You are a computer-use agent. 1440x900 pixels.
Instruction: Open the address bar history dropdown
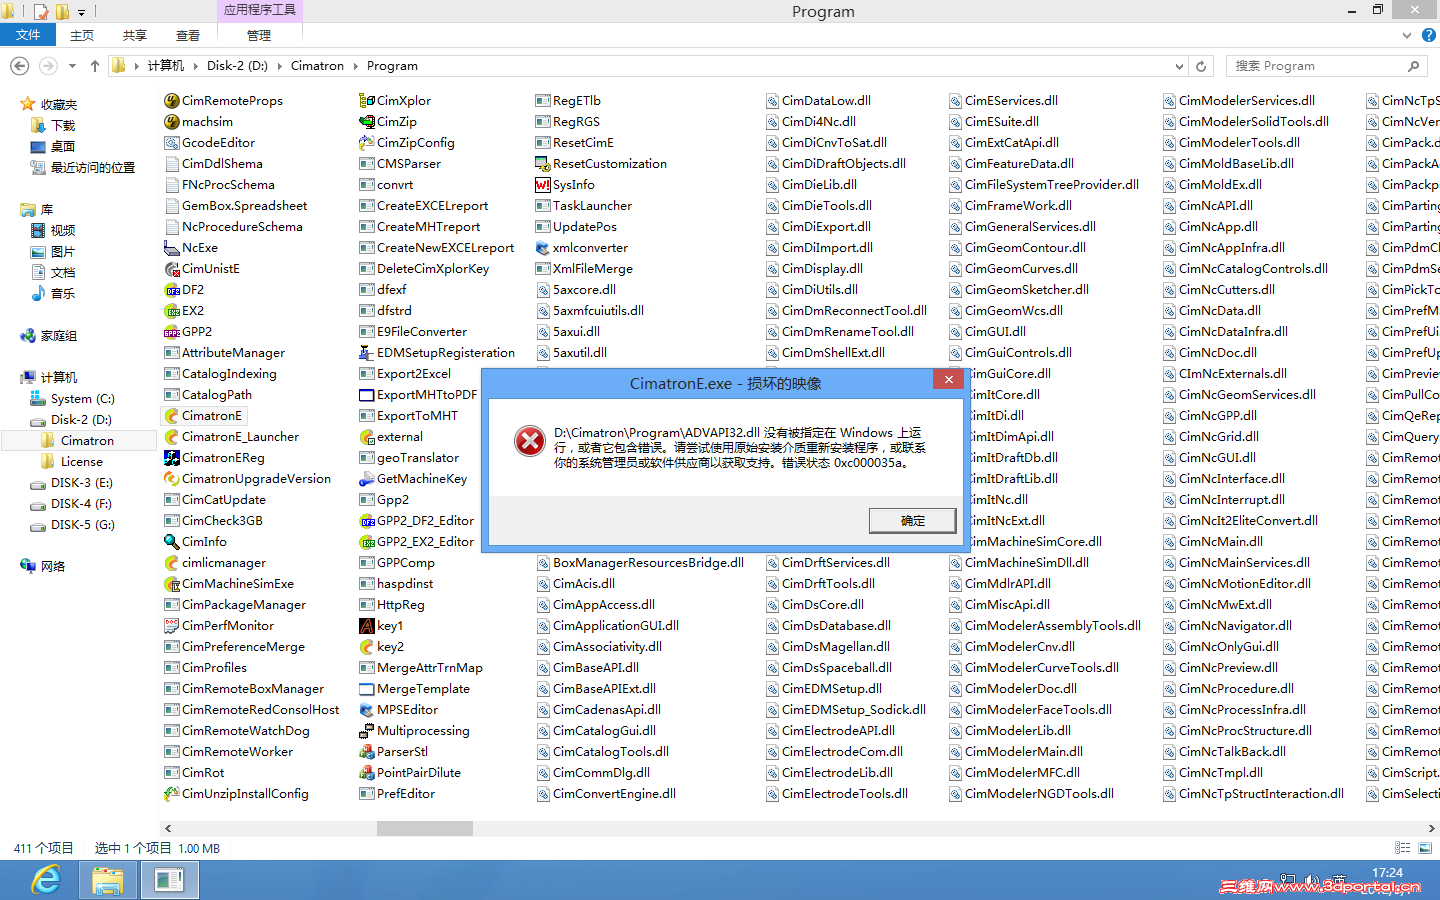click(x=1179, y=66)
